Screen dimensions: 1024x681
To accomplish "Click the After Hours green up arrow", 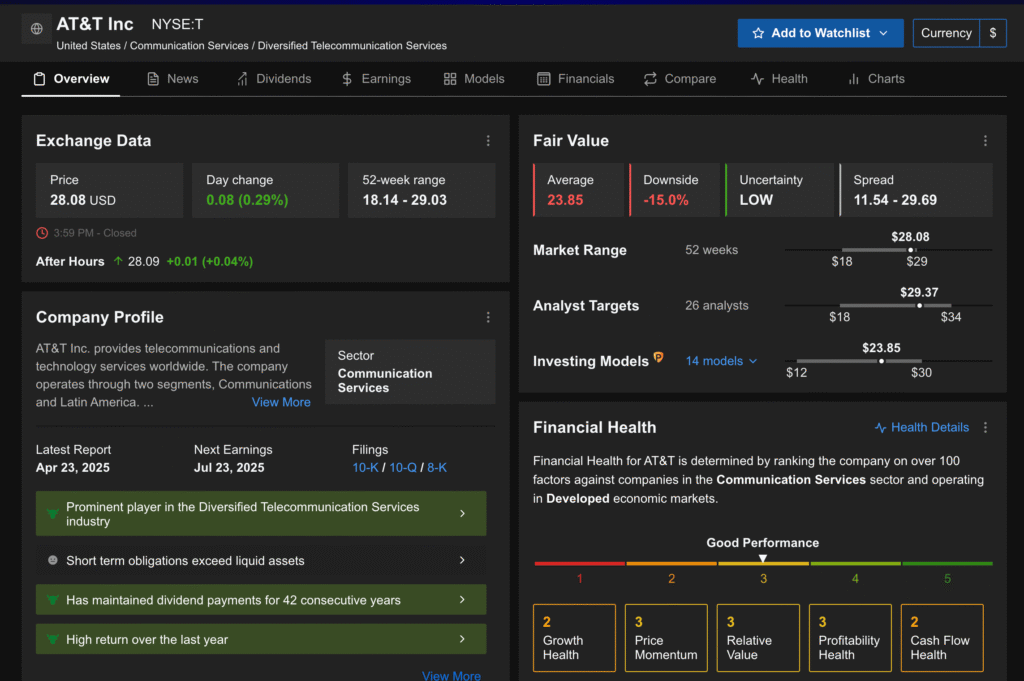I will pyautogui.click(x=118, y=261).
